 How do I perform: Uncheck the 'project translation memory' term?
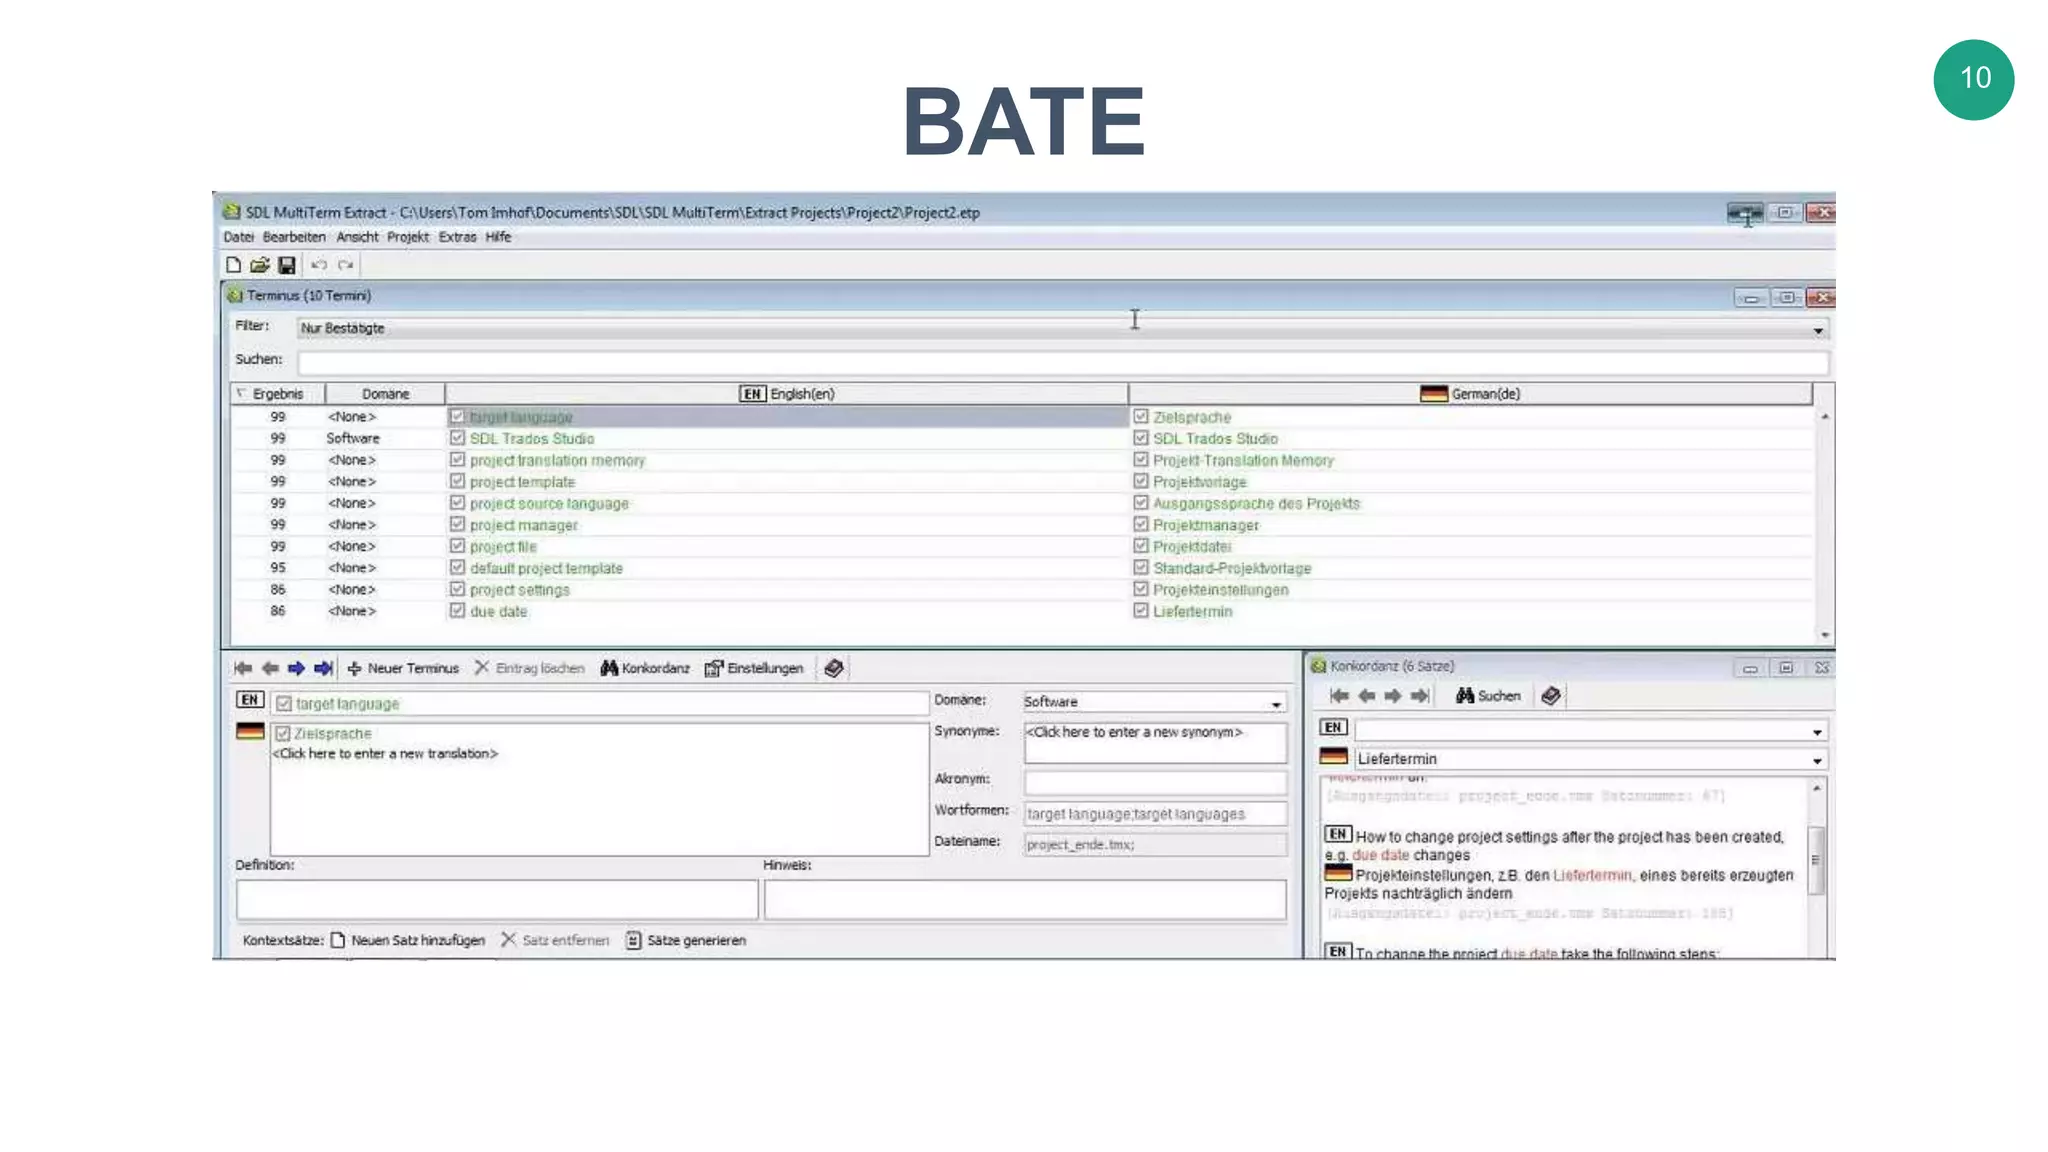pos(457,460)
